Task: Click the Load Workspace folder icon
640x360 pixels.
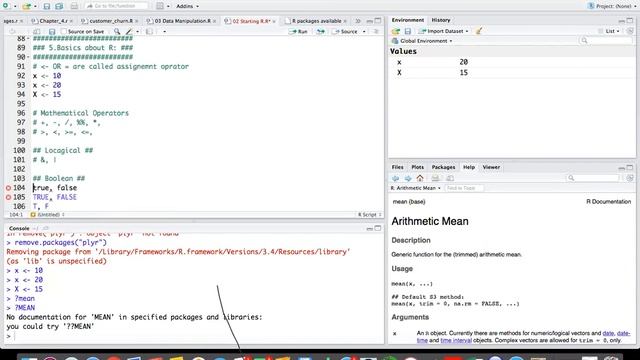Action: coord(396,31)
